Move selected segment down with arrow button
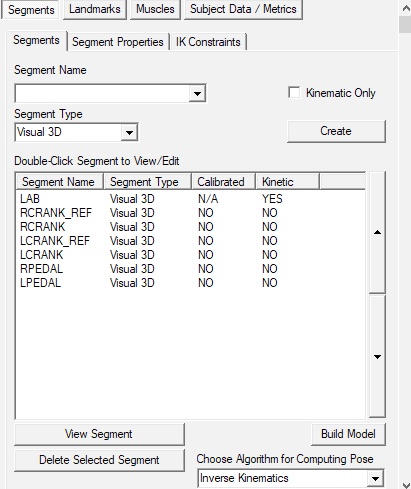 (377, 356)
